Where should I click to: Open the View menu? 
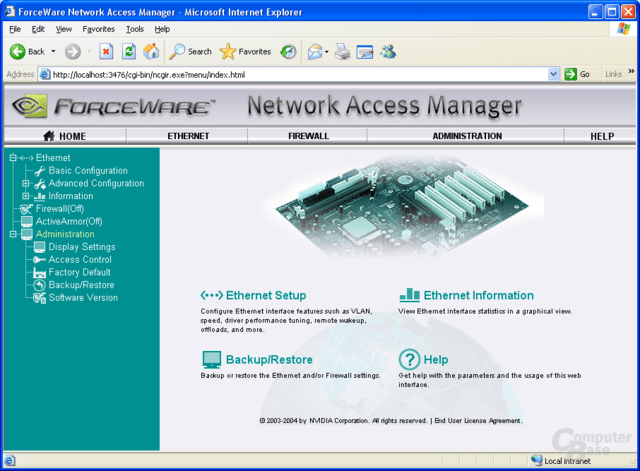(64, 29)
